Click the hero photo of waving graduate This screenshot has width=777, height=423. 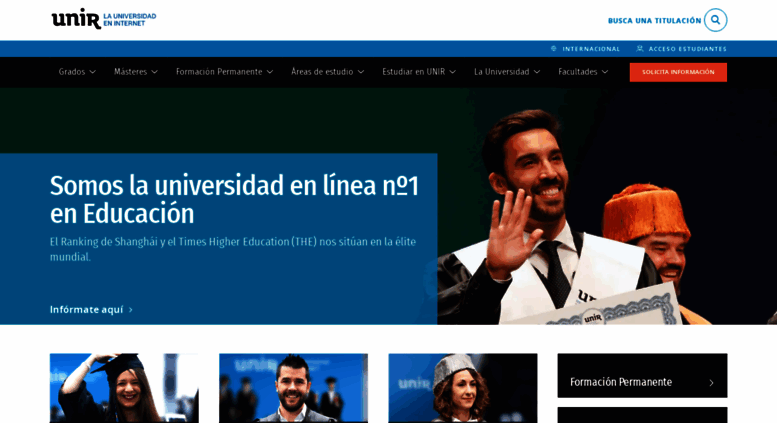pos(607,207)
